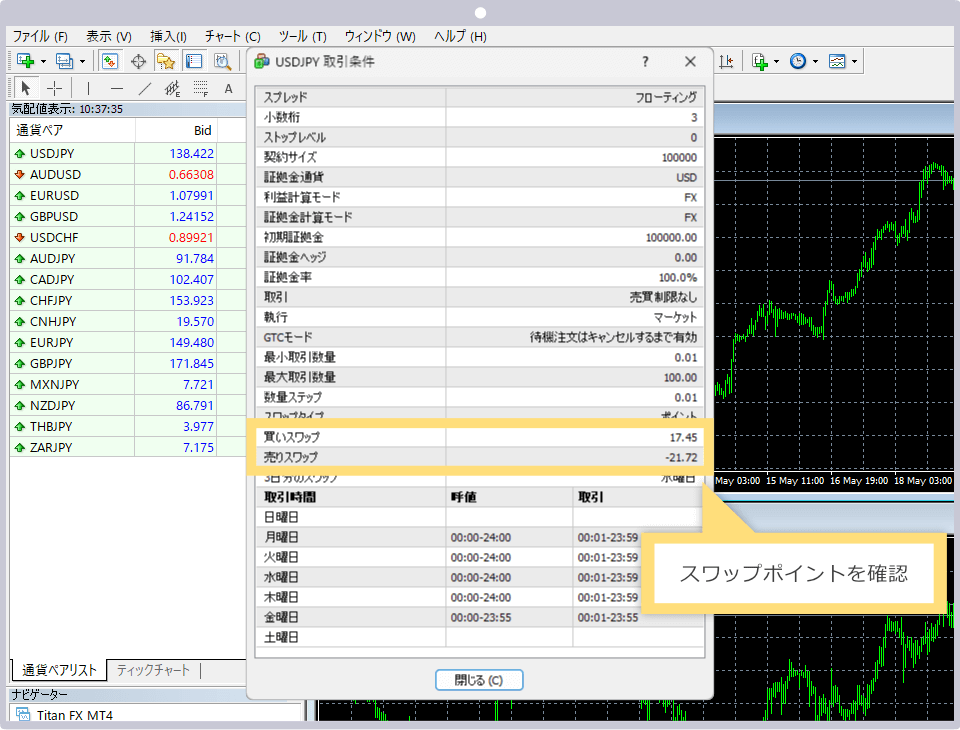
Task: Click the Periods clock icon
Action: click(798, 61)
